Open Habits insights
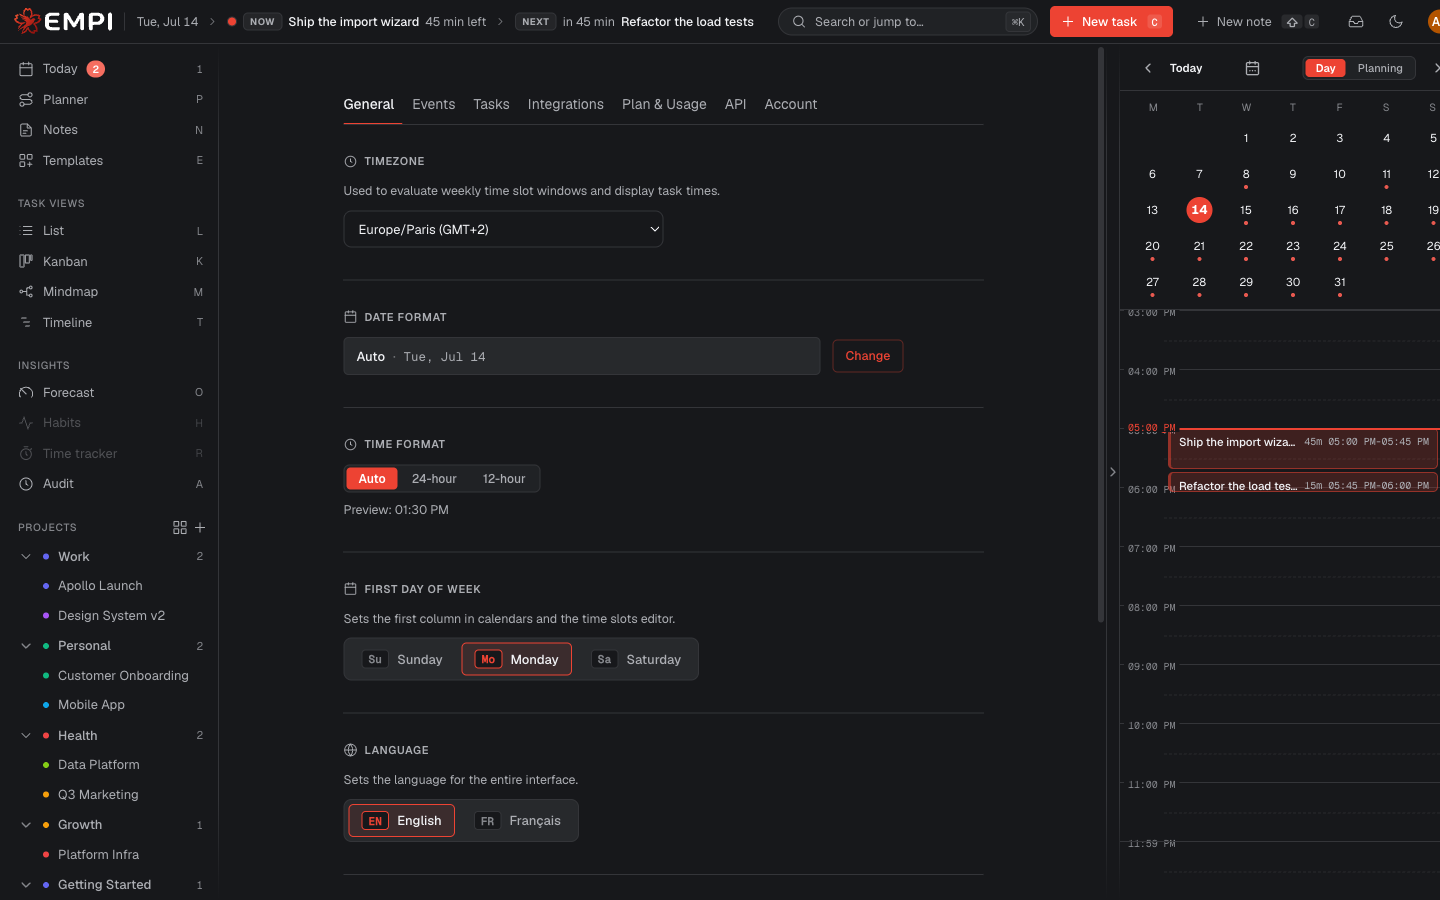1440x900 pixels. 110,423
